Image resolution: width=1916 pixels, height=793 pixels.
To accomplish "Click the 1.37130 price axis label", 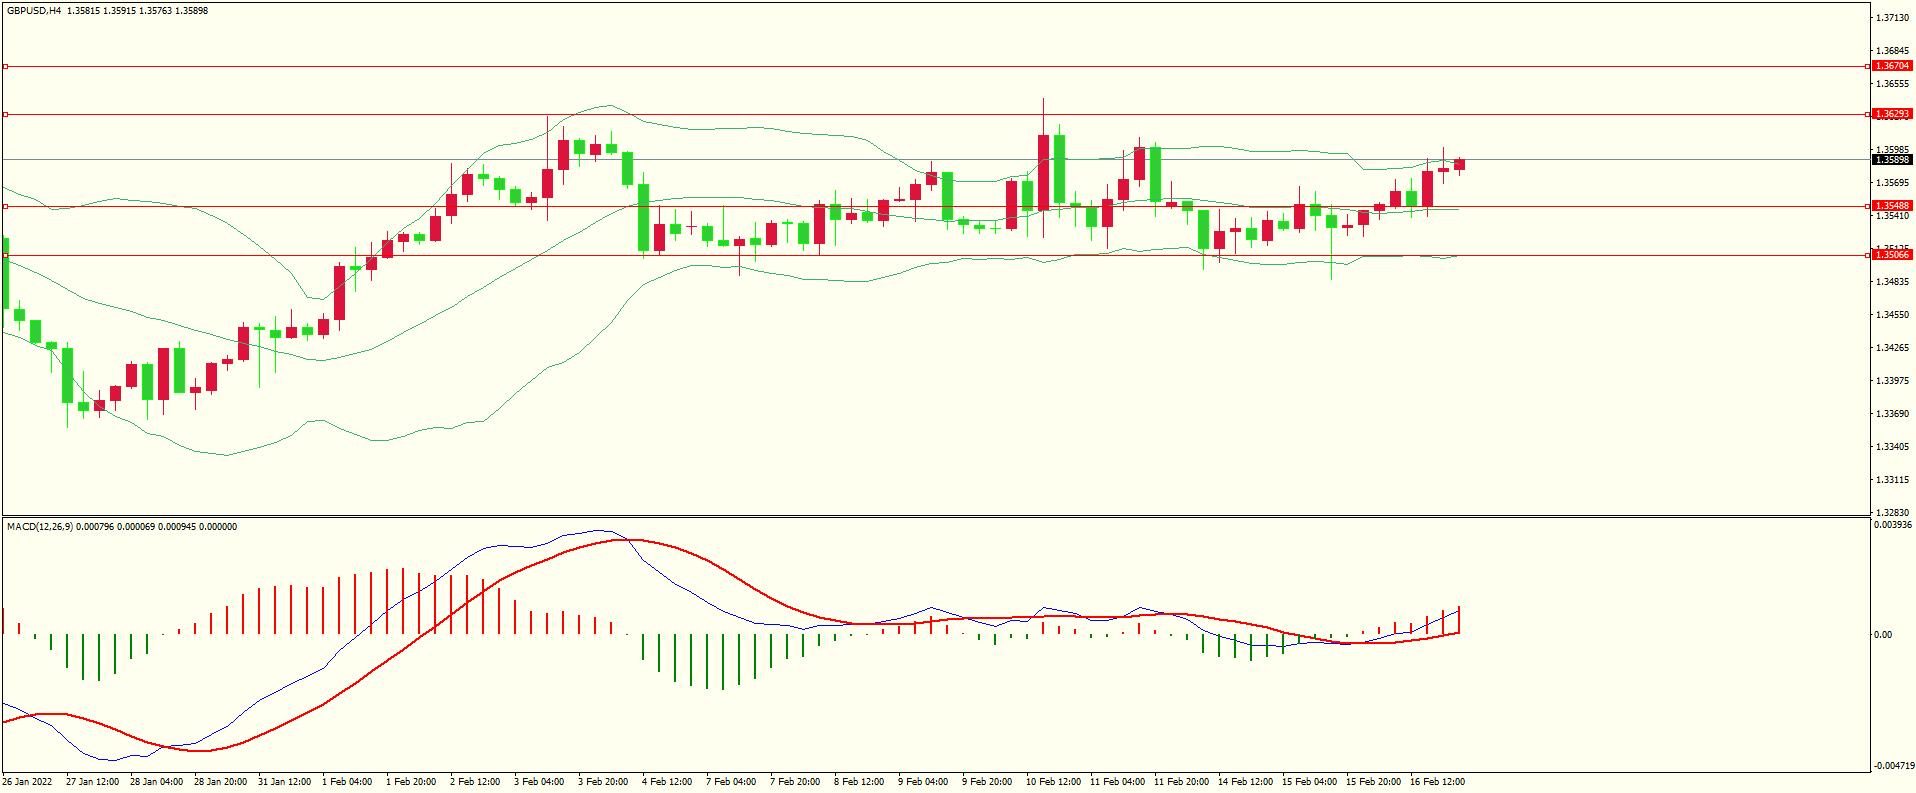I will tap(1892, 18).
